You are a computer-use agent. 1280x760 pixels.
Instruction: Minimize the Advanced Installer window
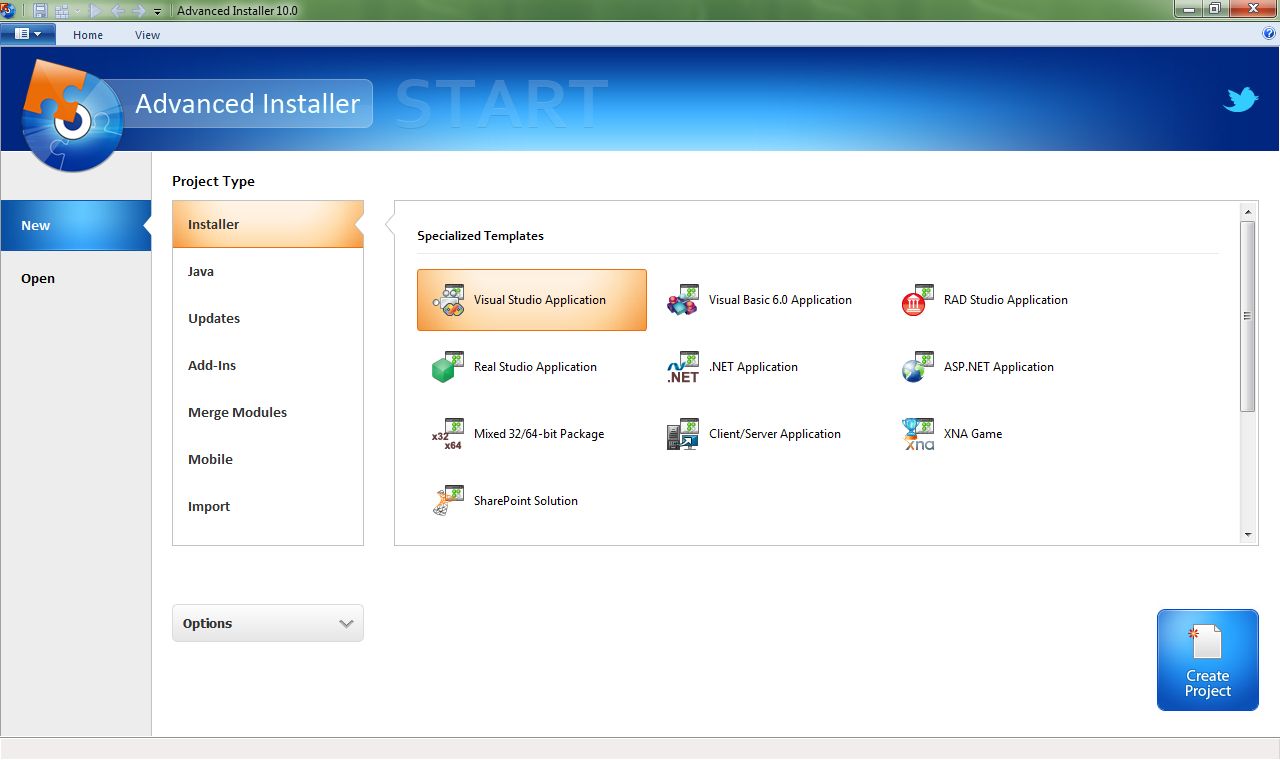(x=1190, y=9)
